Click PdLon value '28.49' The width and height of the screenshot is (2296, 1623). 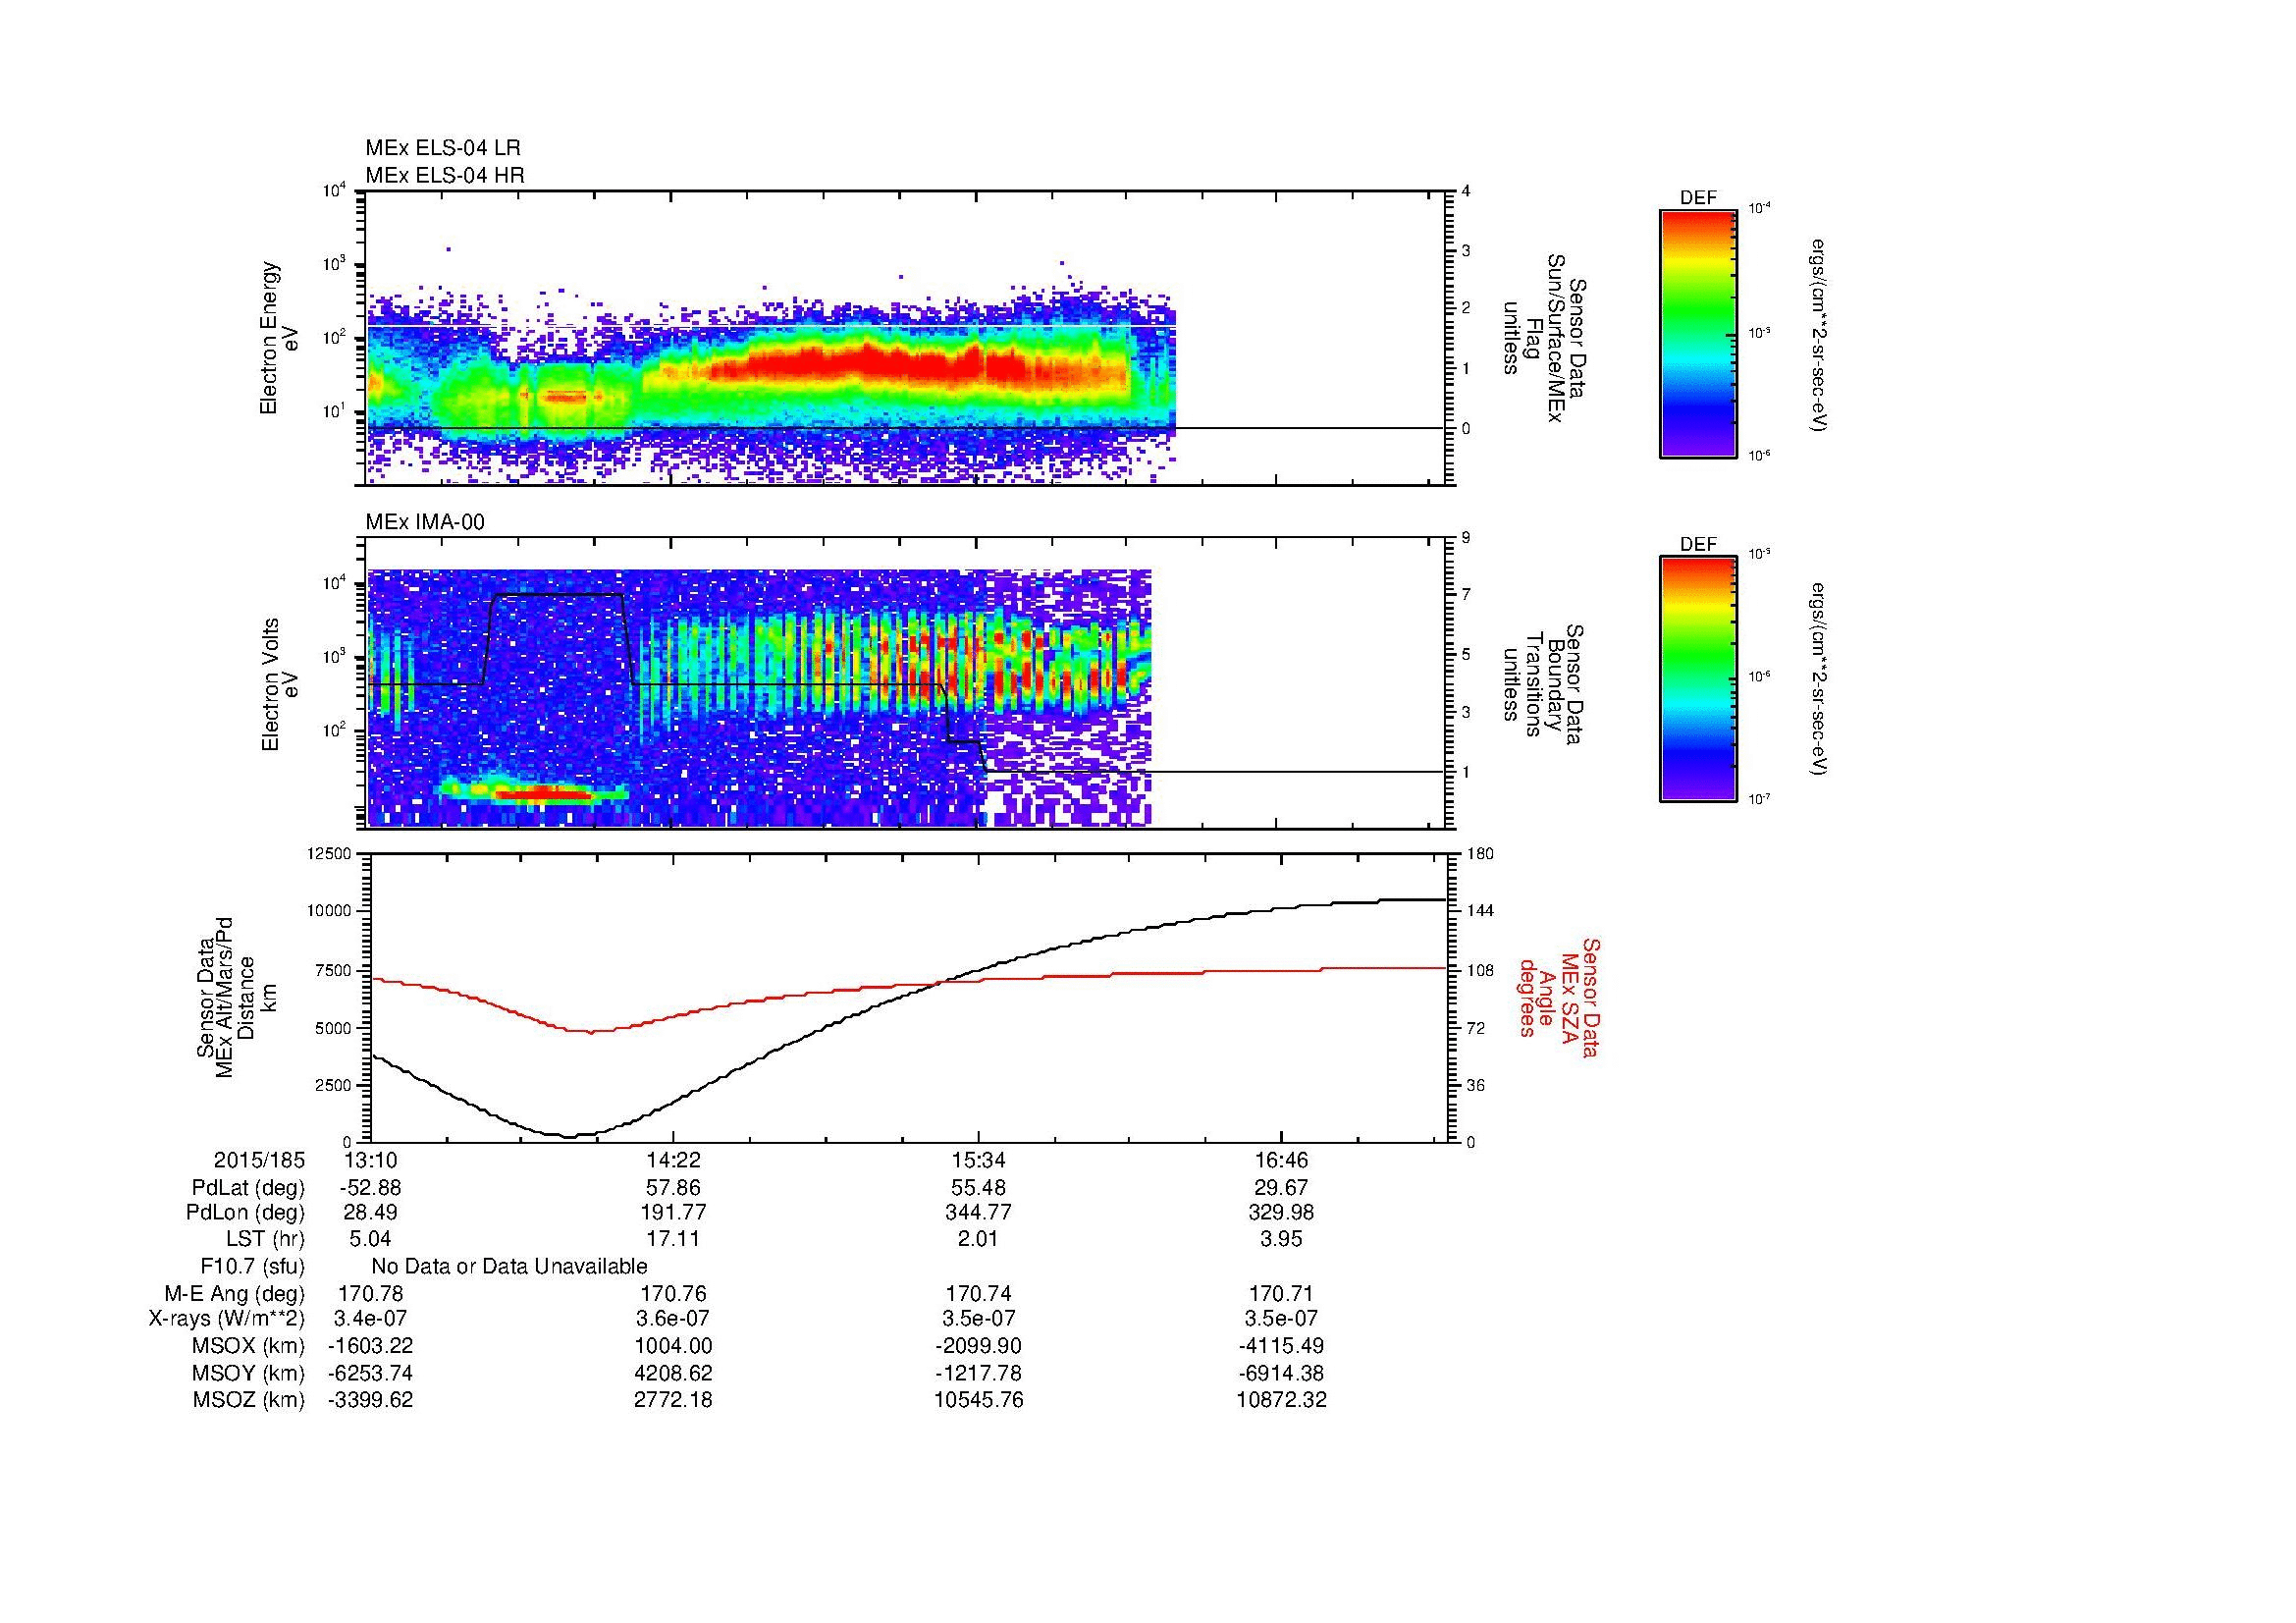pos(371,1213)
